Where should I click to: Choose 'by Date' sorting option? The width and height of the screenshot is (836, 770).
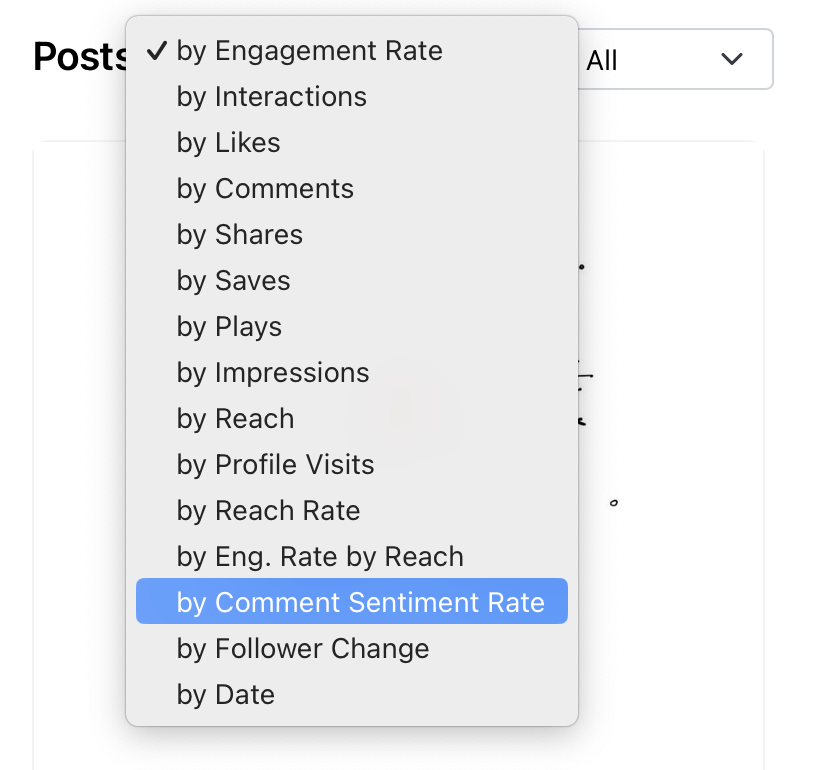click(x=225, y=695)
